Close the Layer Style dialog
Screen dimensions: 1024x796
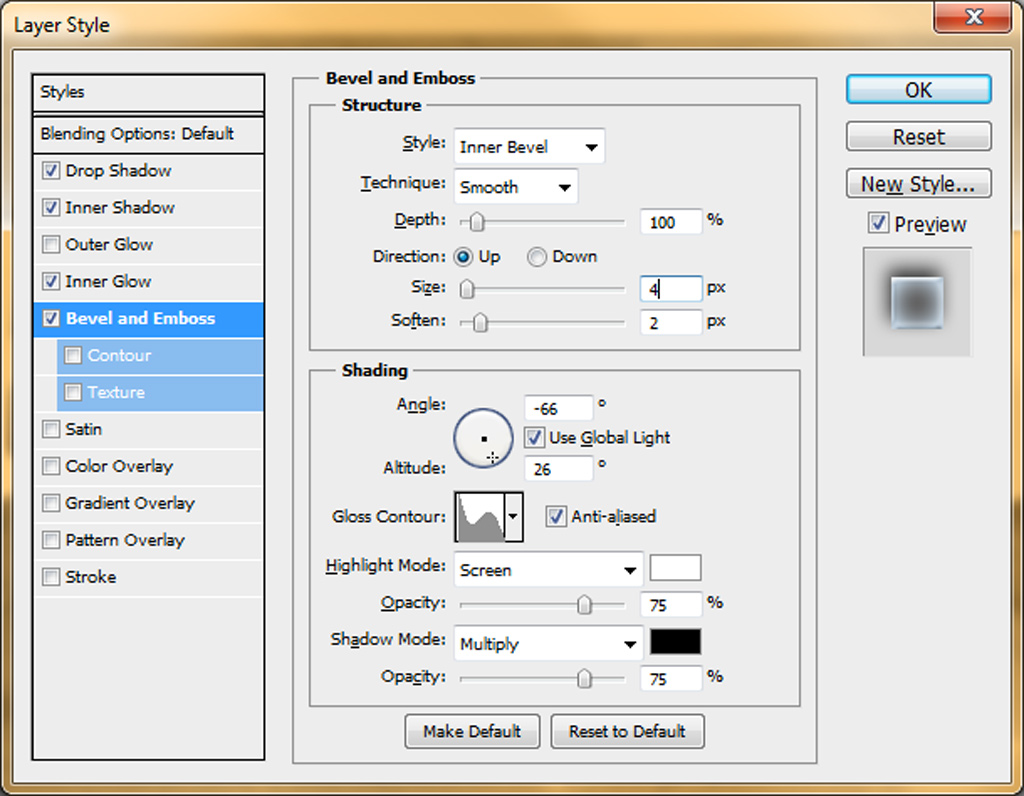tap(973, 16)
